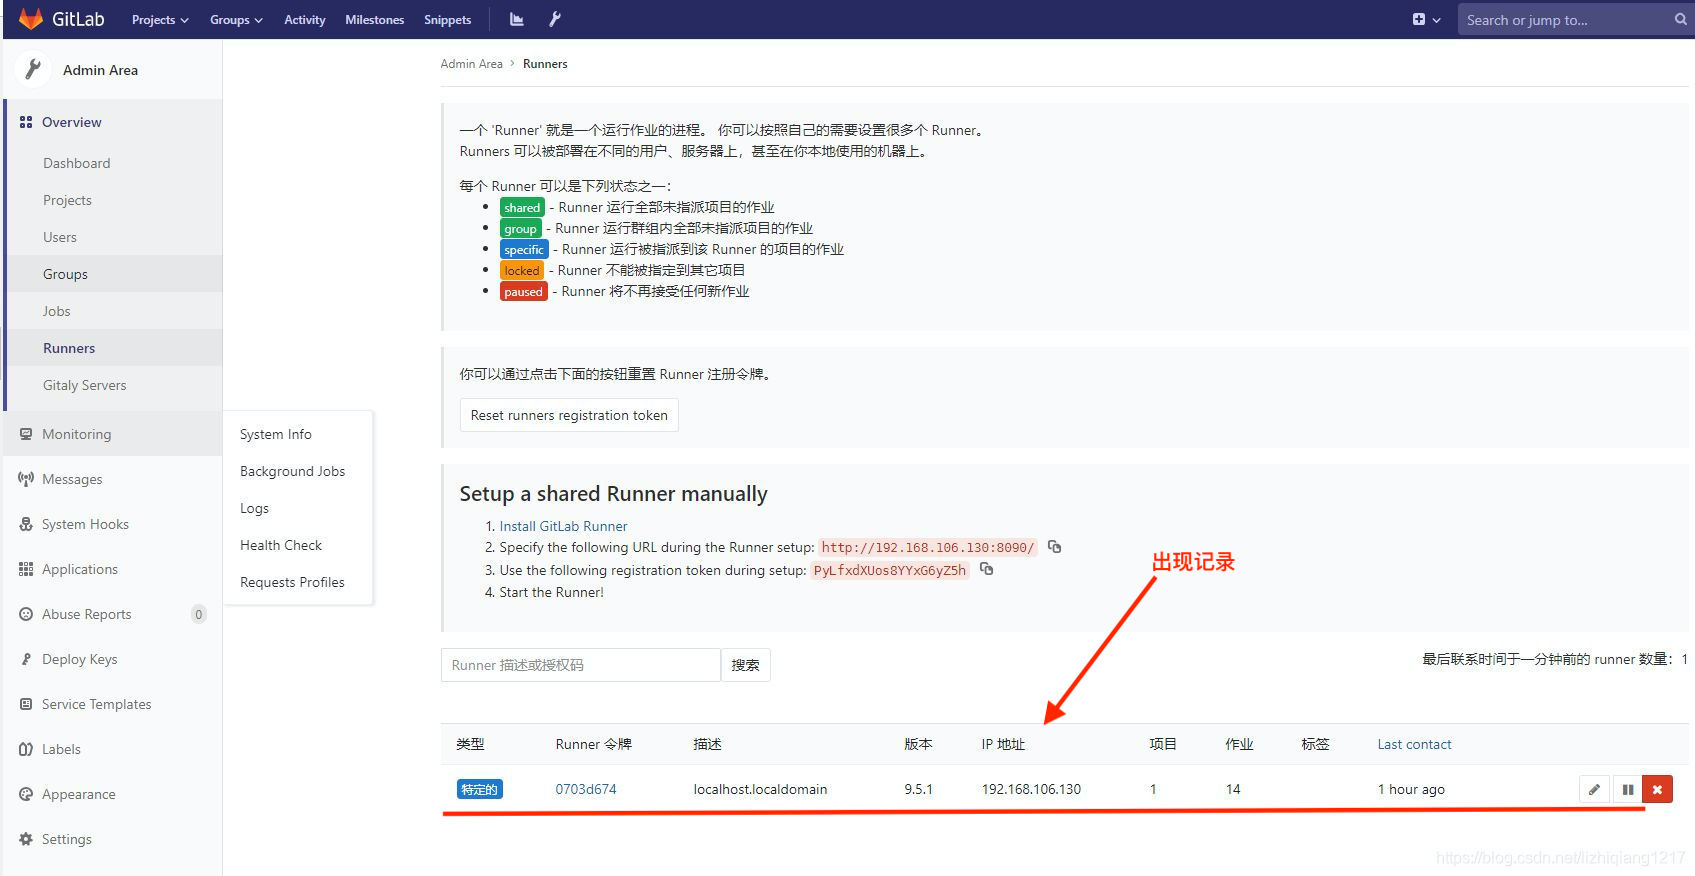
Task: Click the new item plus icon
Action: point(1419,19)
